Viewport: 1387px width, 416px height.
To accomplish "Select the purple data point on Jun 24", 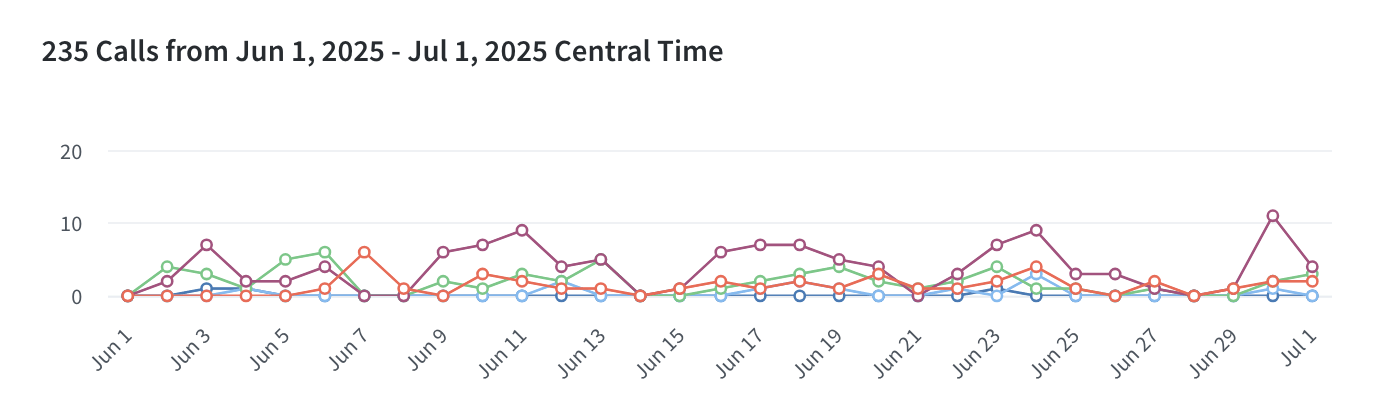I will pyautogui.click(x=1036, y=230).
